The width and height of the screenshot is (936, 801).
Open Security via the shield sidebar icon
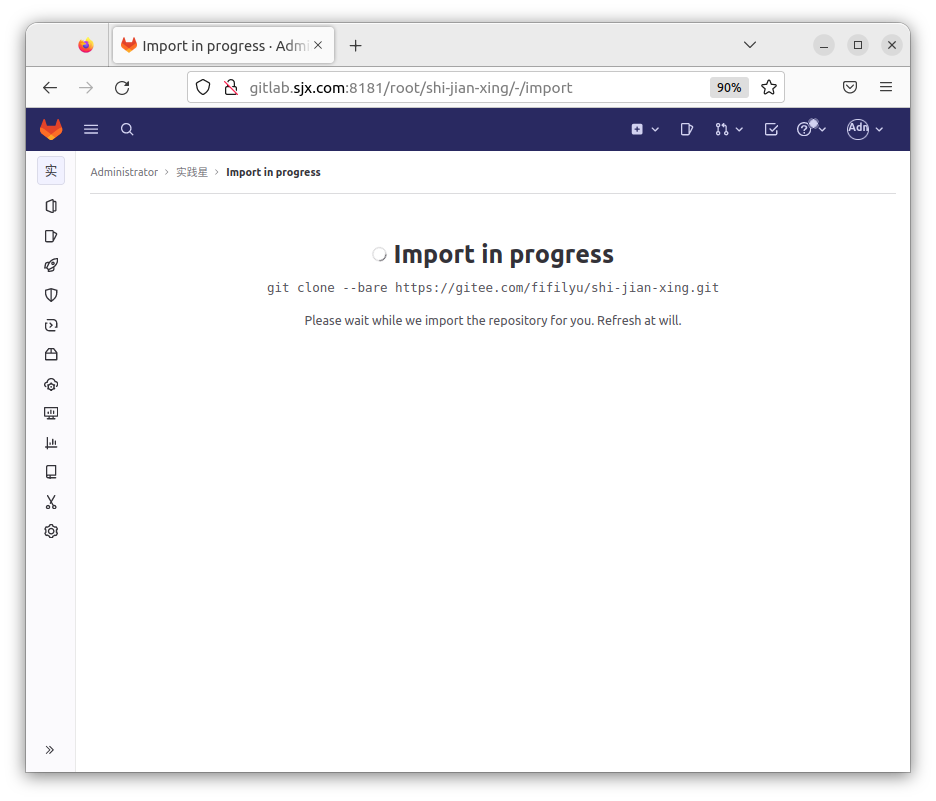[51, 295]
